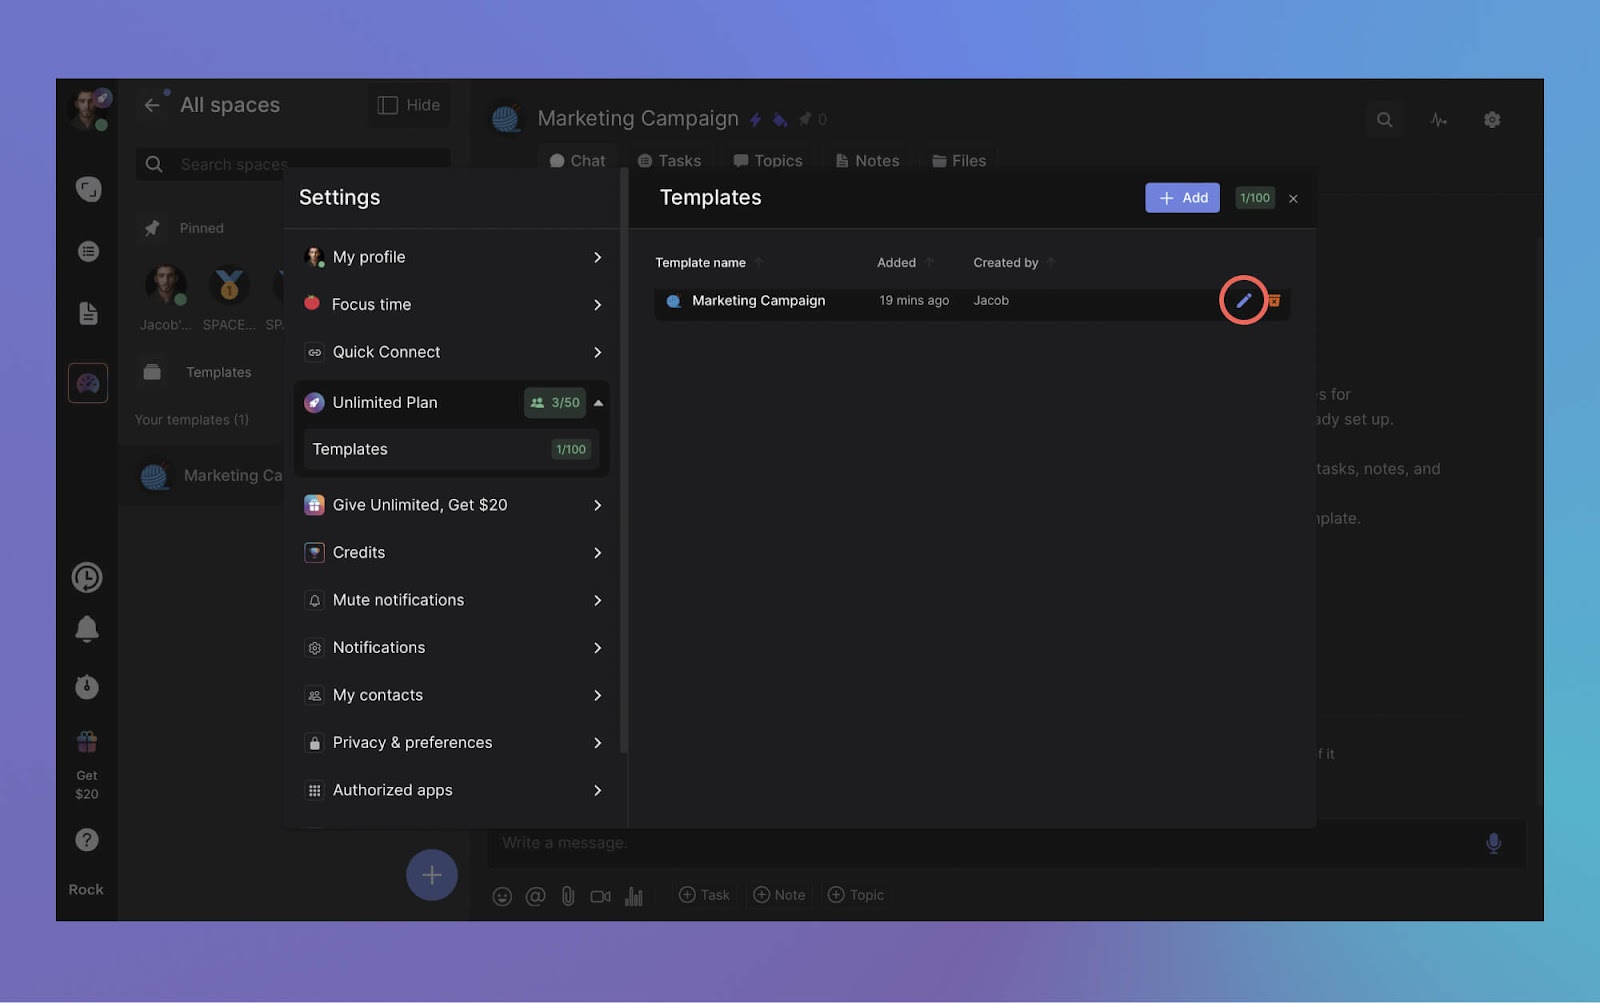Switch to Notes tab
This screenshot has width=1600, height=1003.
click(x=867, y=161)
